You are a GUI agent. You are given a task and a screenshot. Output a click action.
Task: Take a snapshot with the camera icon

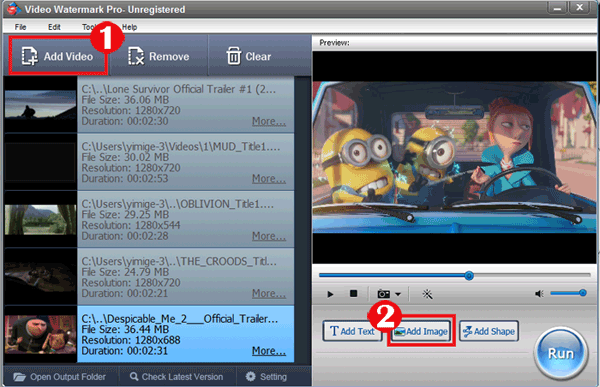383,294
